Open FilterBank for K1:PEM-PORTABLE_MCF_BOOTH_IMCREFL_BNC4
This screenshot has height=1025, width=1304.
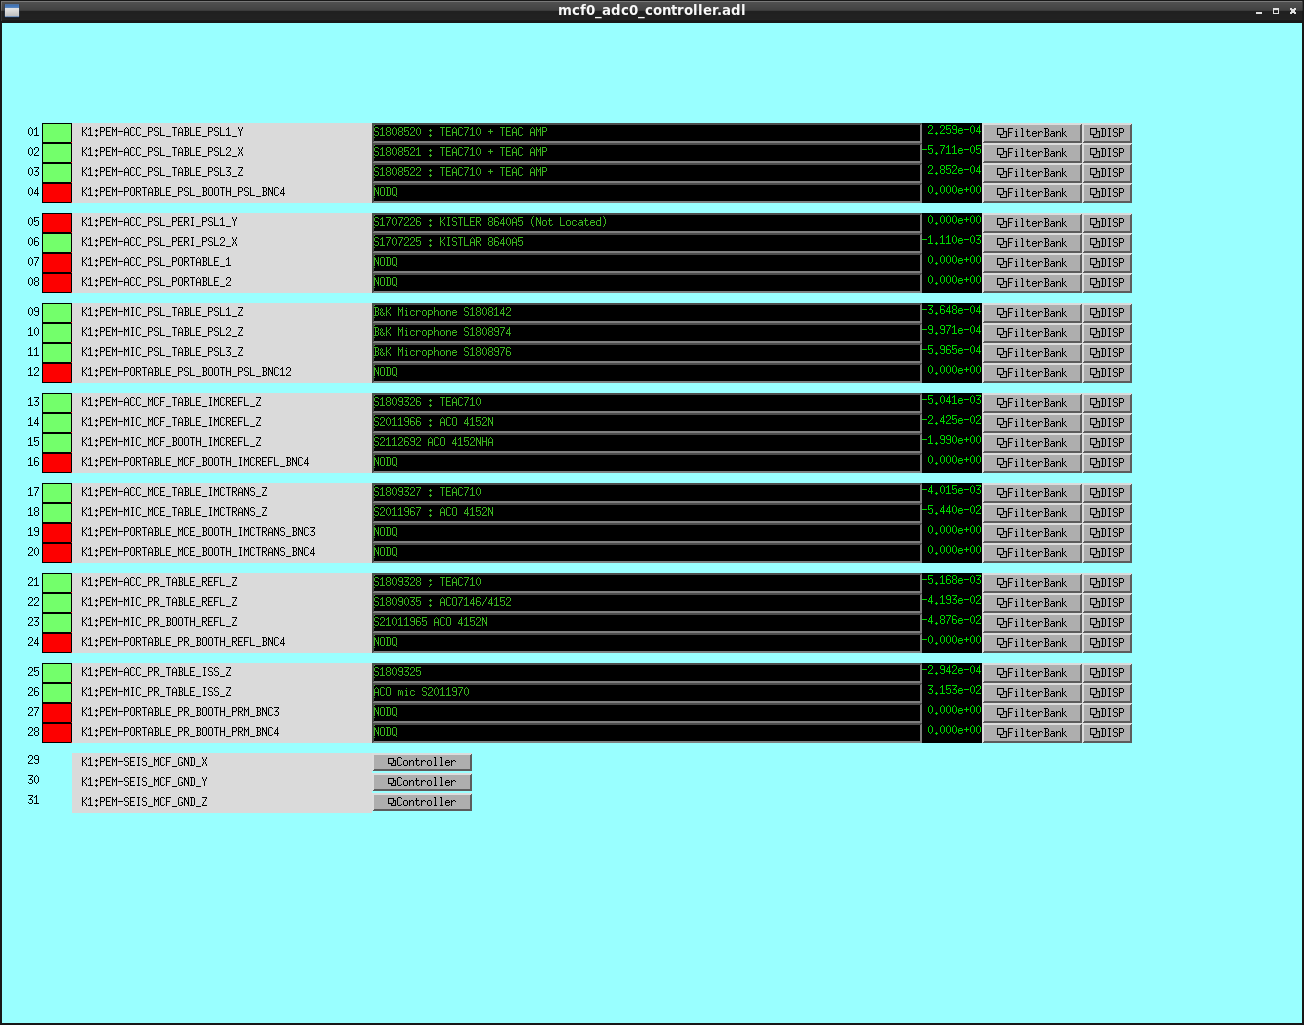pos(1032,463)
